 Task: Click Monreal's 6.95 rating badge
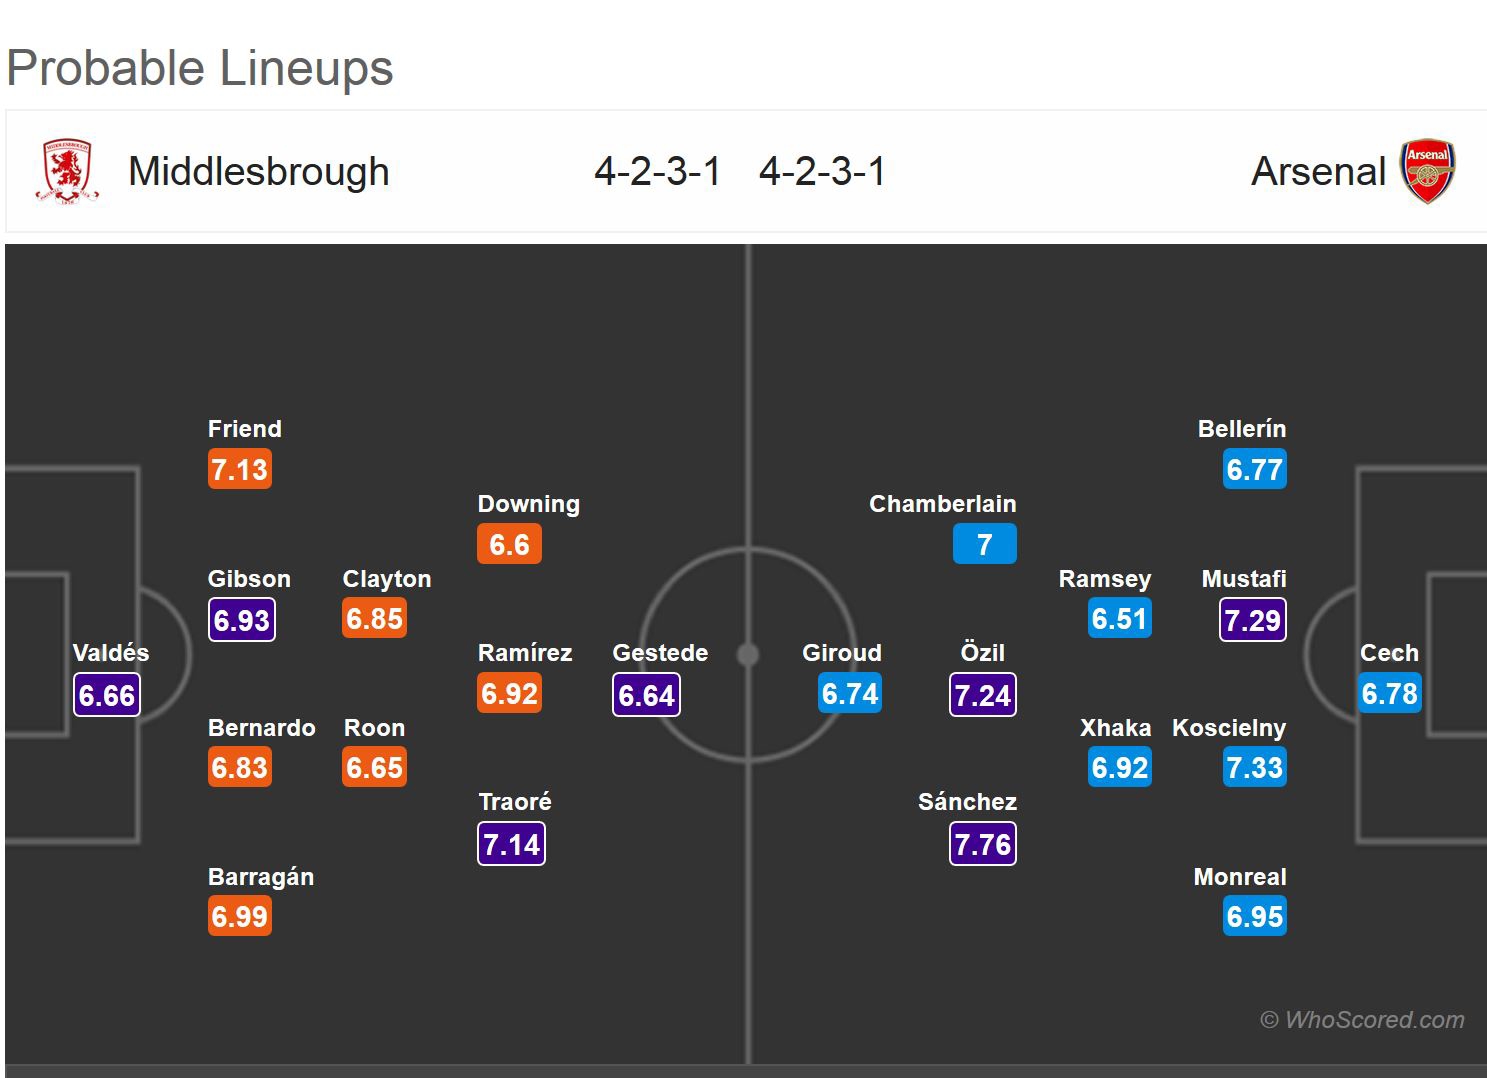[1254, 916]
